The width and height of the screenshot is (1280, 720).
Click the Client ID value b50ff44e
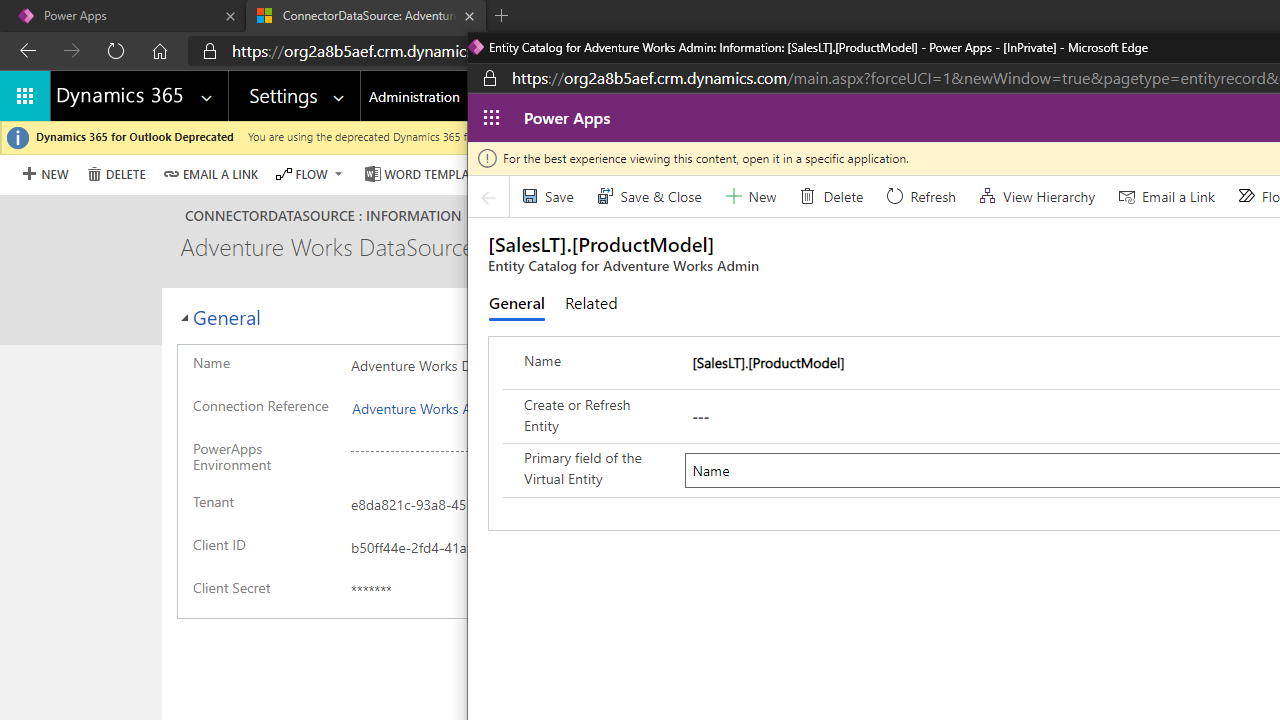pyautogui.click(x=409, y=548)
